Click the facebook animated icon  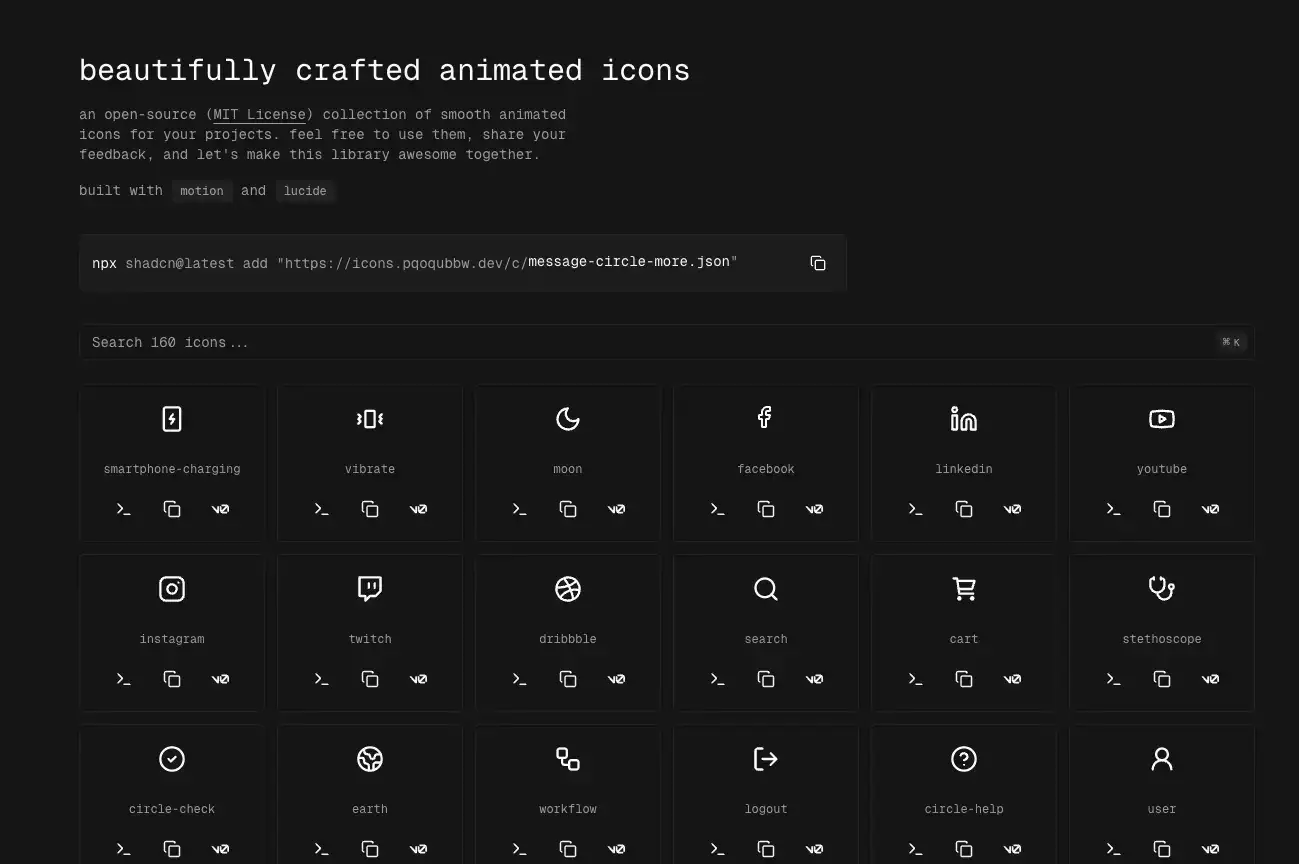pos(765,418)
